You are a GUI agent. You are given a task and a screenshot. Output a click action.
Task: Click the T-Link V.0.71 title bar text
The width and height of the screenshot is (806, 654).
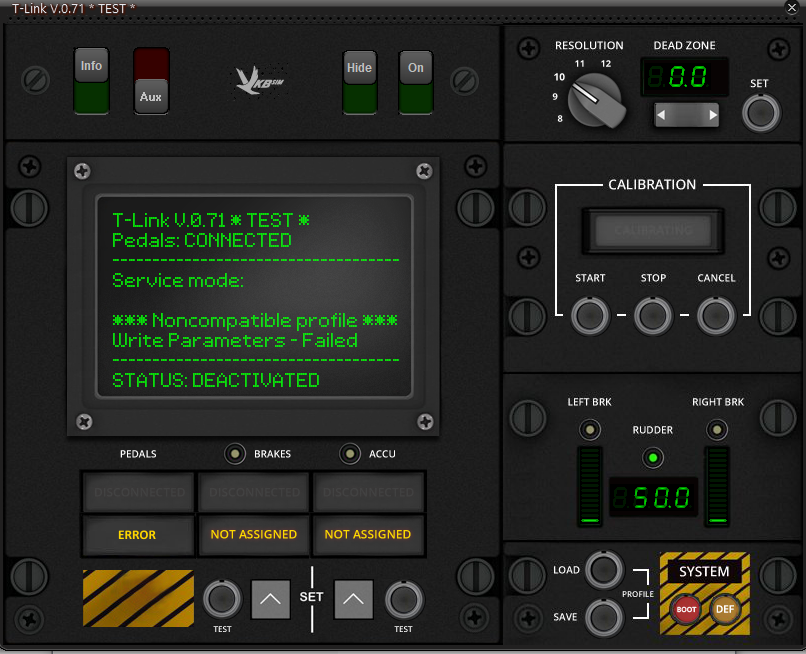coord(74,9)
